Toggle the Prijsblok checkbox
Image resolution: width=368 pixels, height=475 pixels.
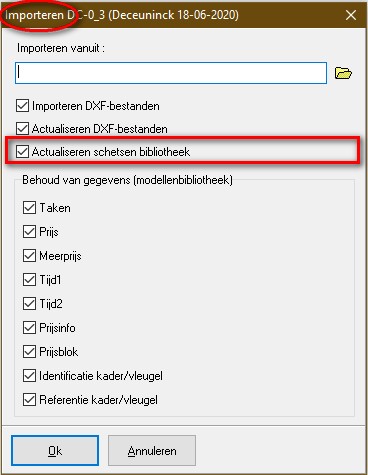tap(29, 352)
